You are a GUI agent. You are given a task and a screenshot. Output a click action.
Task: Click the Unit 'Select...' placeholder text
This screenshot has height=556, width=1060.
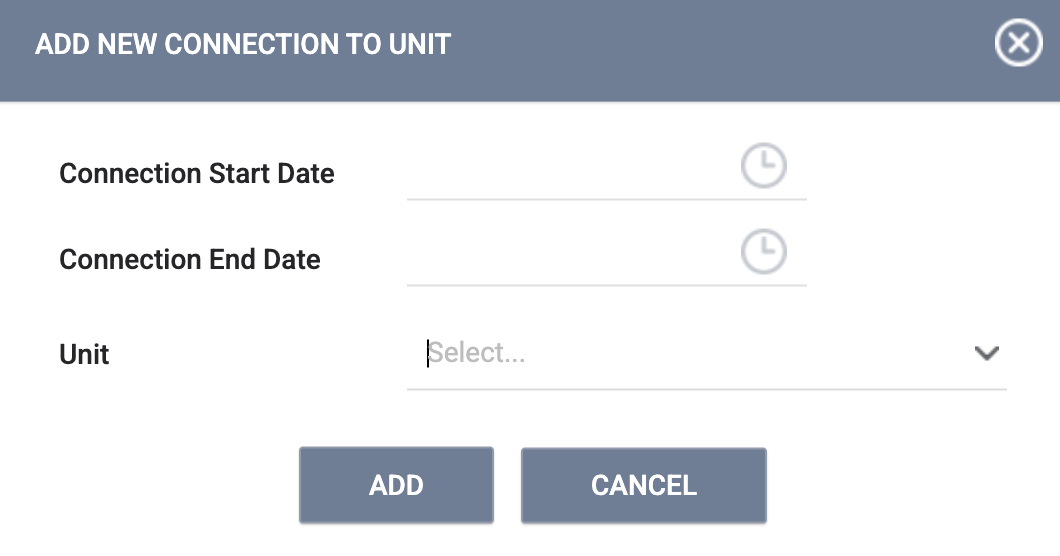(478, 353)
